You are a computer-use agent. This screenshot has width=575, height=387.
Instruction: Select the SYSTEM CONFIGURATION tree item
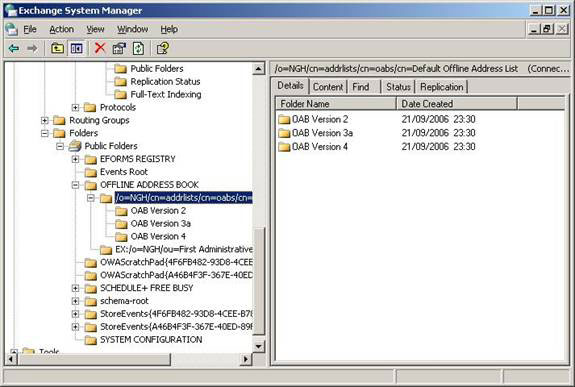pos(151,340)
